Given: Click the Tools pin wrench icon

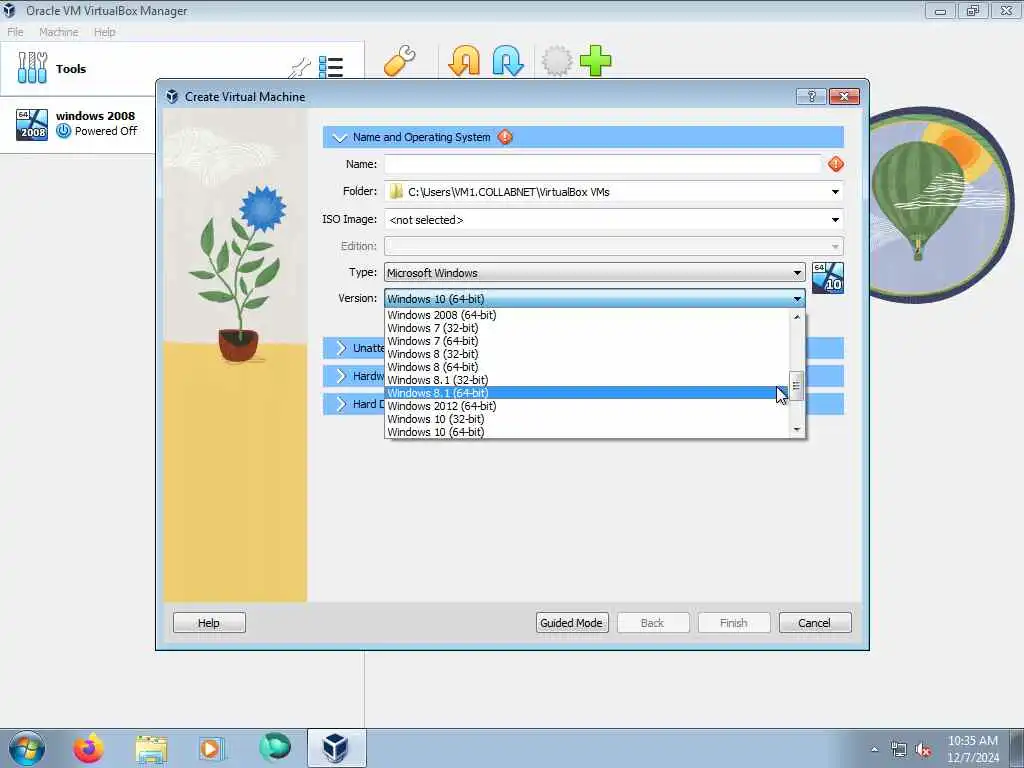Looking at the screenshot, I should 300,67.
